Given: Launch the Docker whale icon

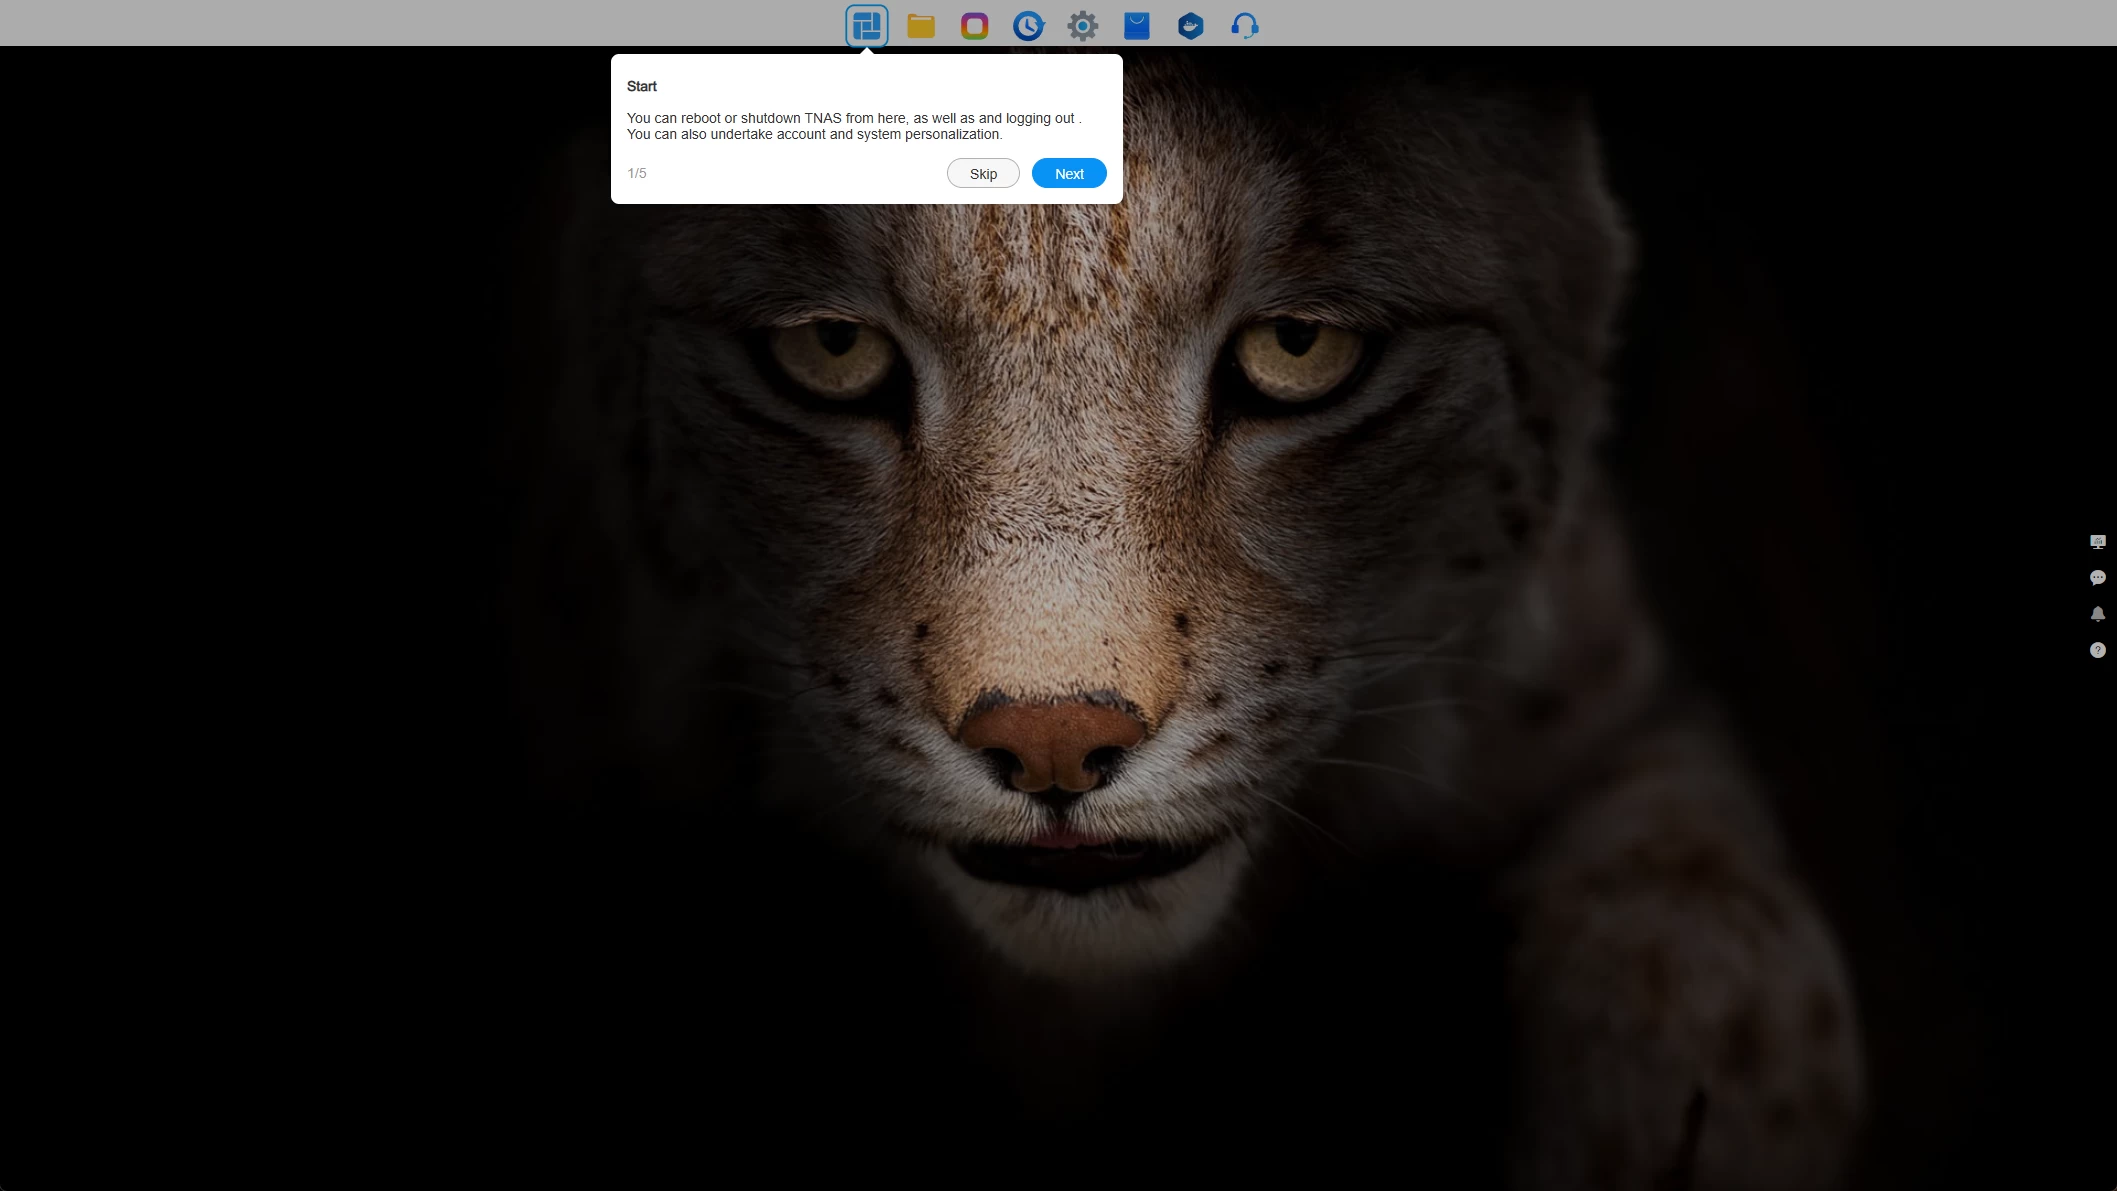Looking at the screenshot, I should point(1190,26).
